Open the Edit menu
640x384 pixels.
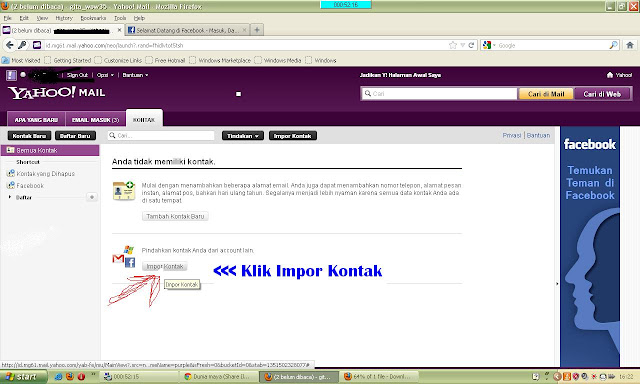coord(24,18)
